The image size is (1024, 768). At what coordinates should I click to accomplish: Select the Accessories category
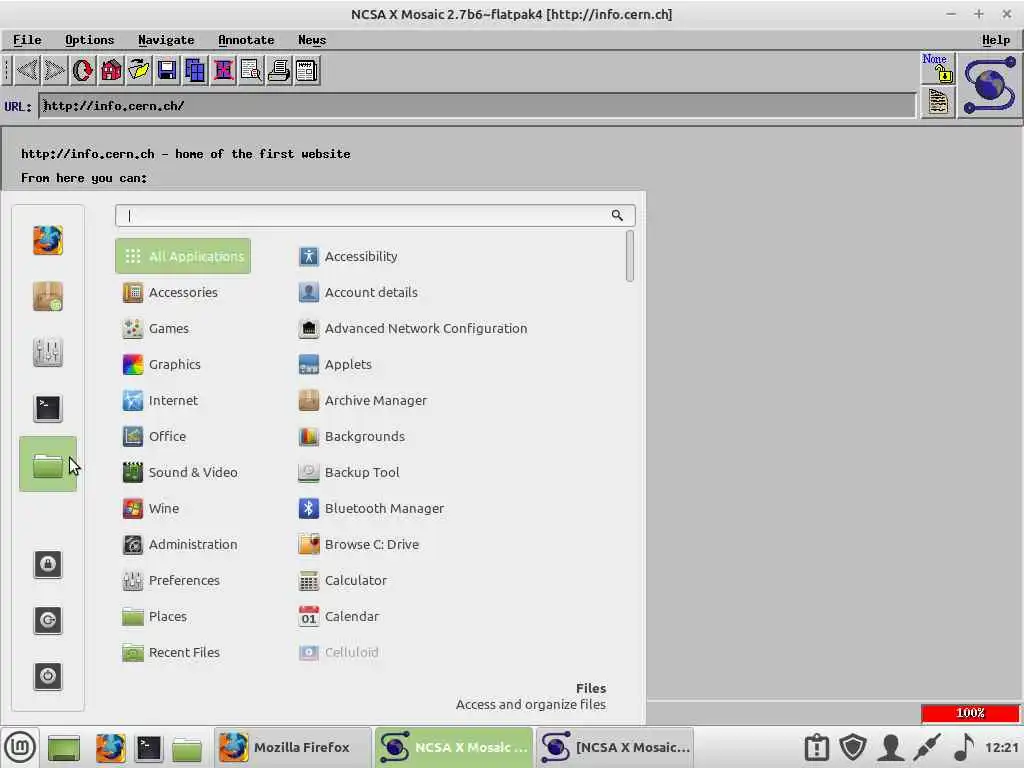pos(183,292)
